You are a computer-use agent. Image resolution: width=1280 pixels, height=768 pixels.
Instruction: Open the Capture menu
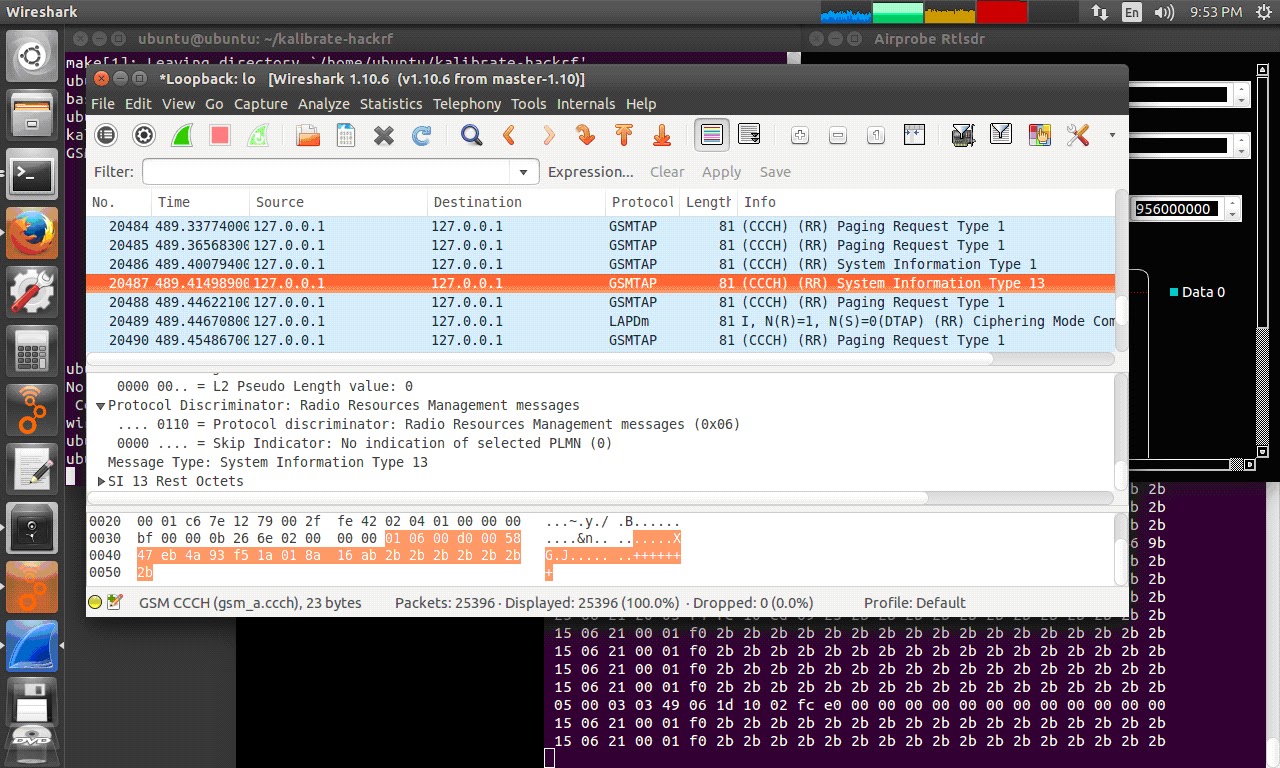[x=261, y=104]
